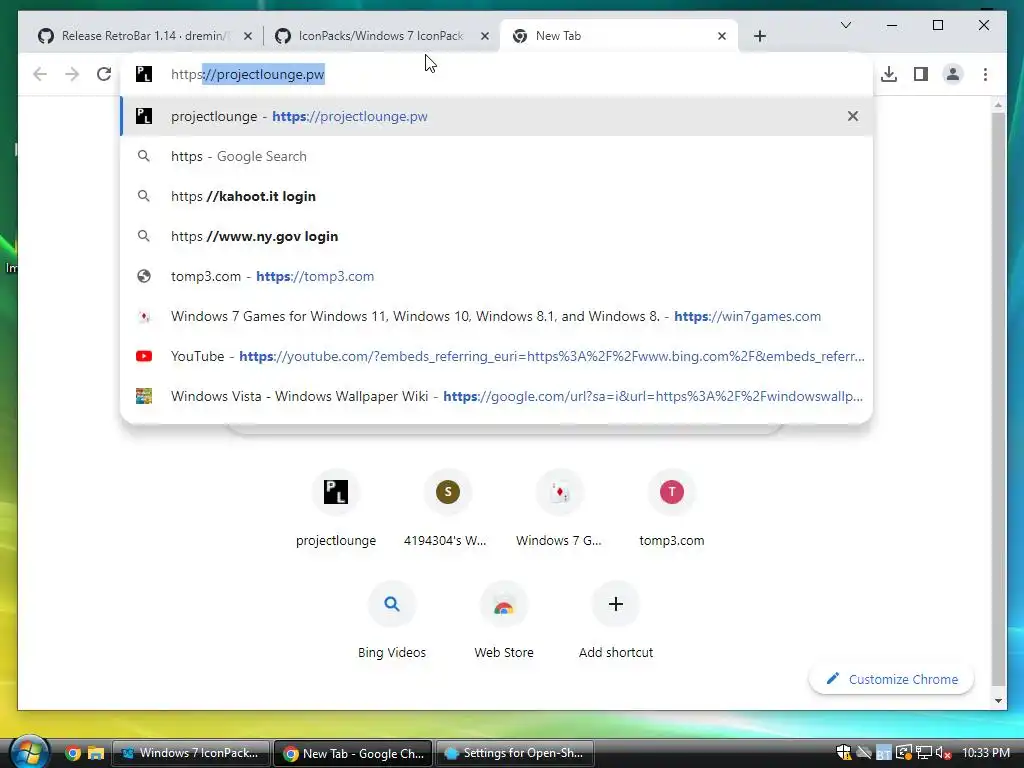Open the profile avatar icon

coord(953,74)
